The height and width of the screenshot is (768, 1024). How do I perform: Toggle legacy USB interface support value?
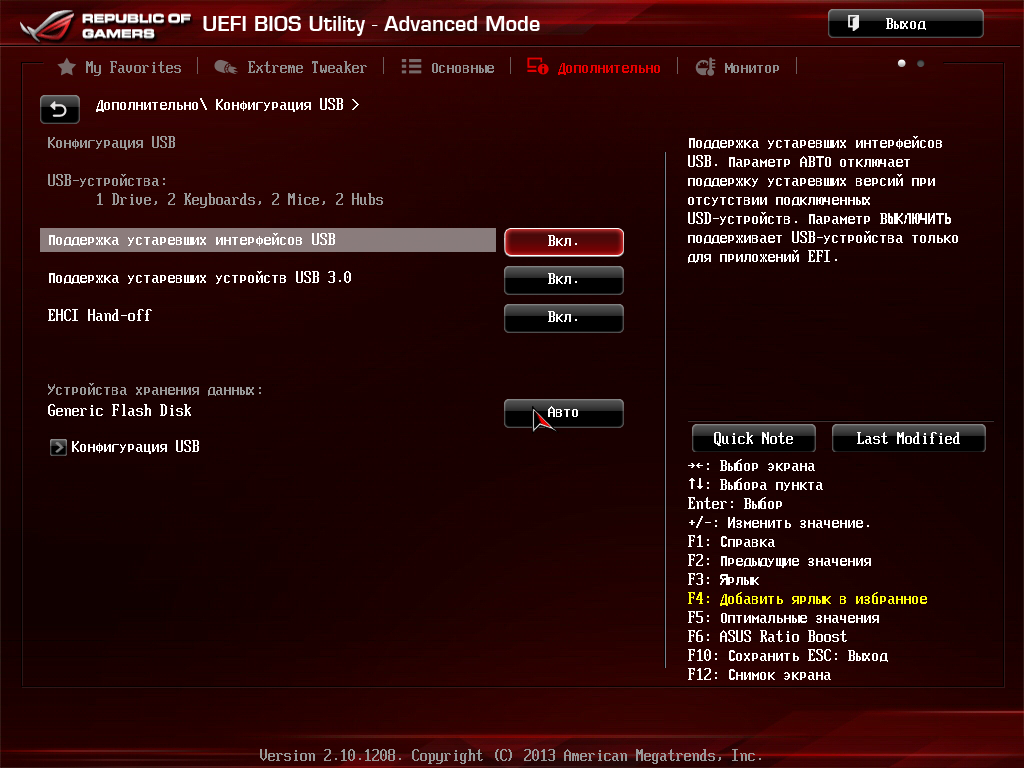[x=563, y=242]
